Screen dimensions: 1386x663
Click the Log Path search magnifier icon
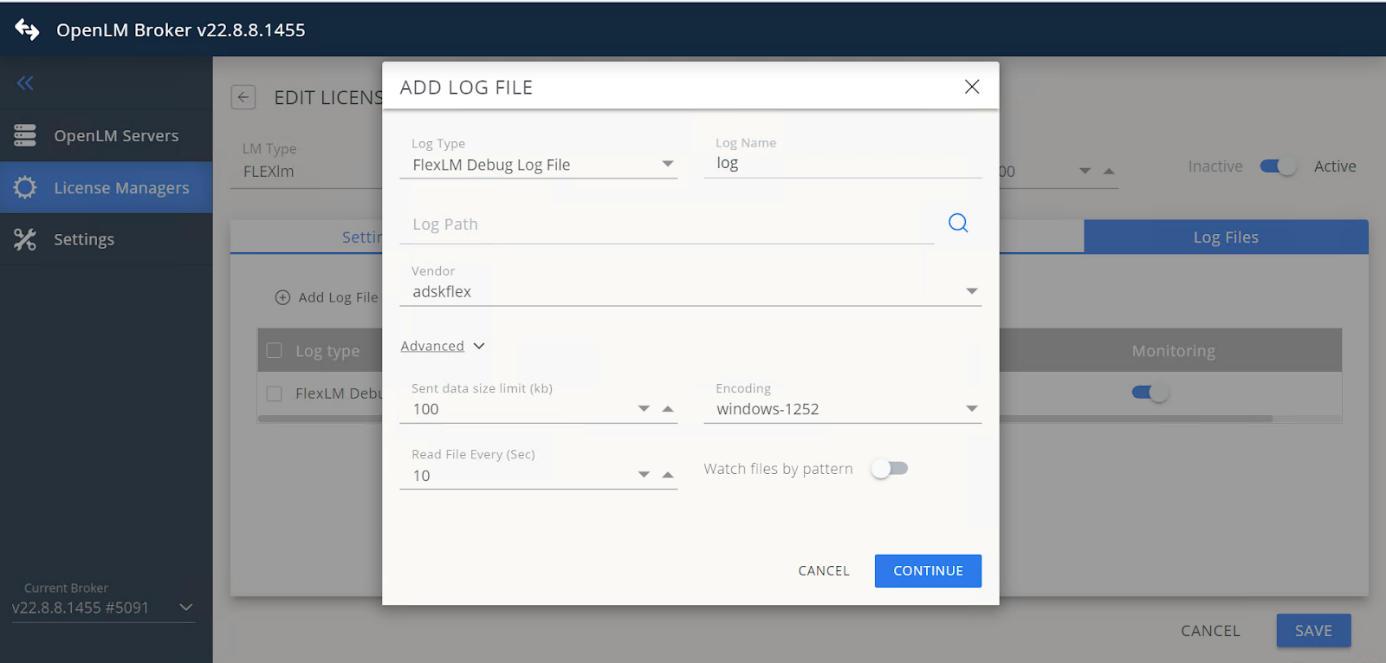[958, 223]
